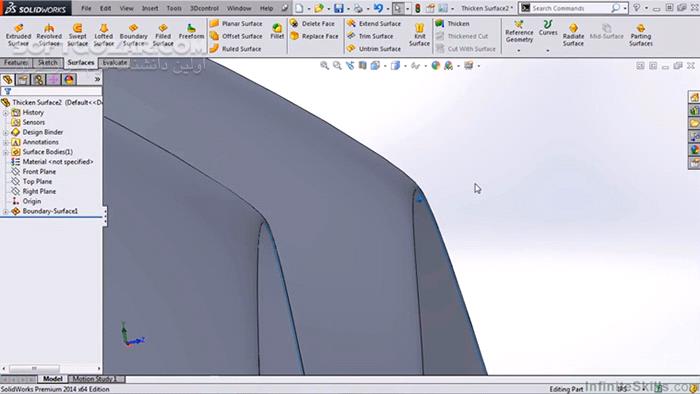Click the Planar Surface command
Screen dimensions: 700x394
236,23
